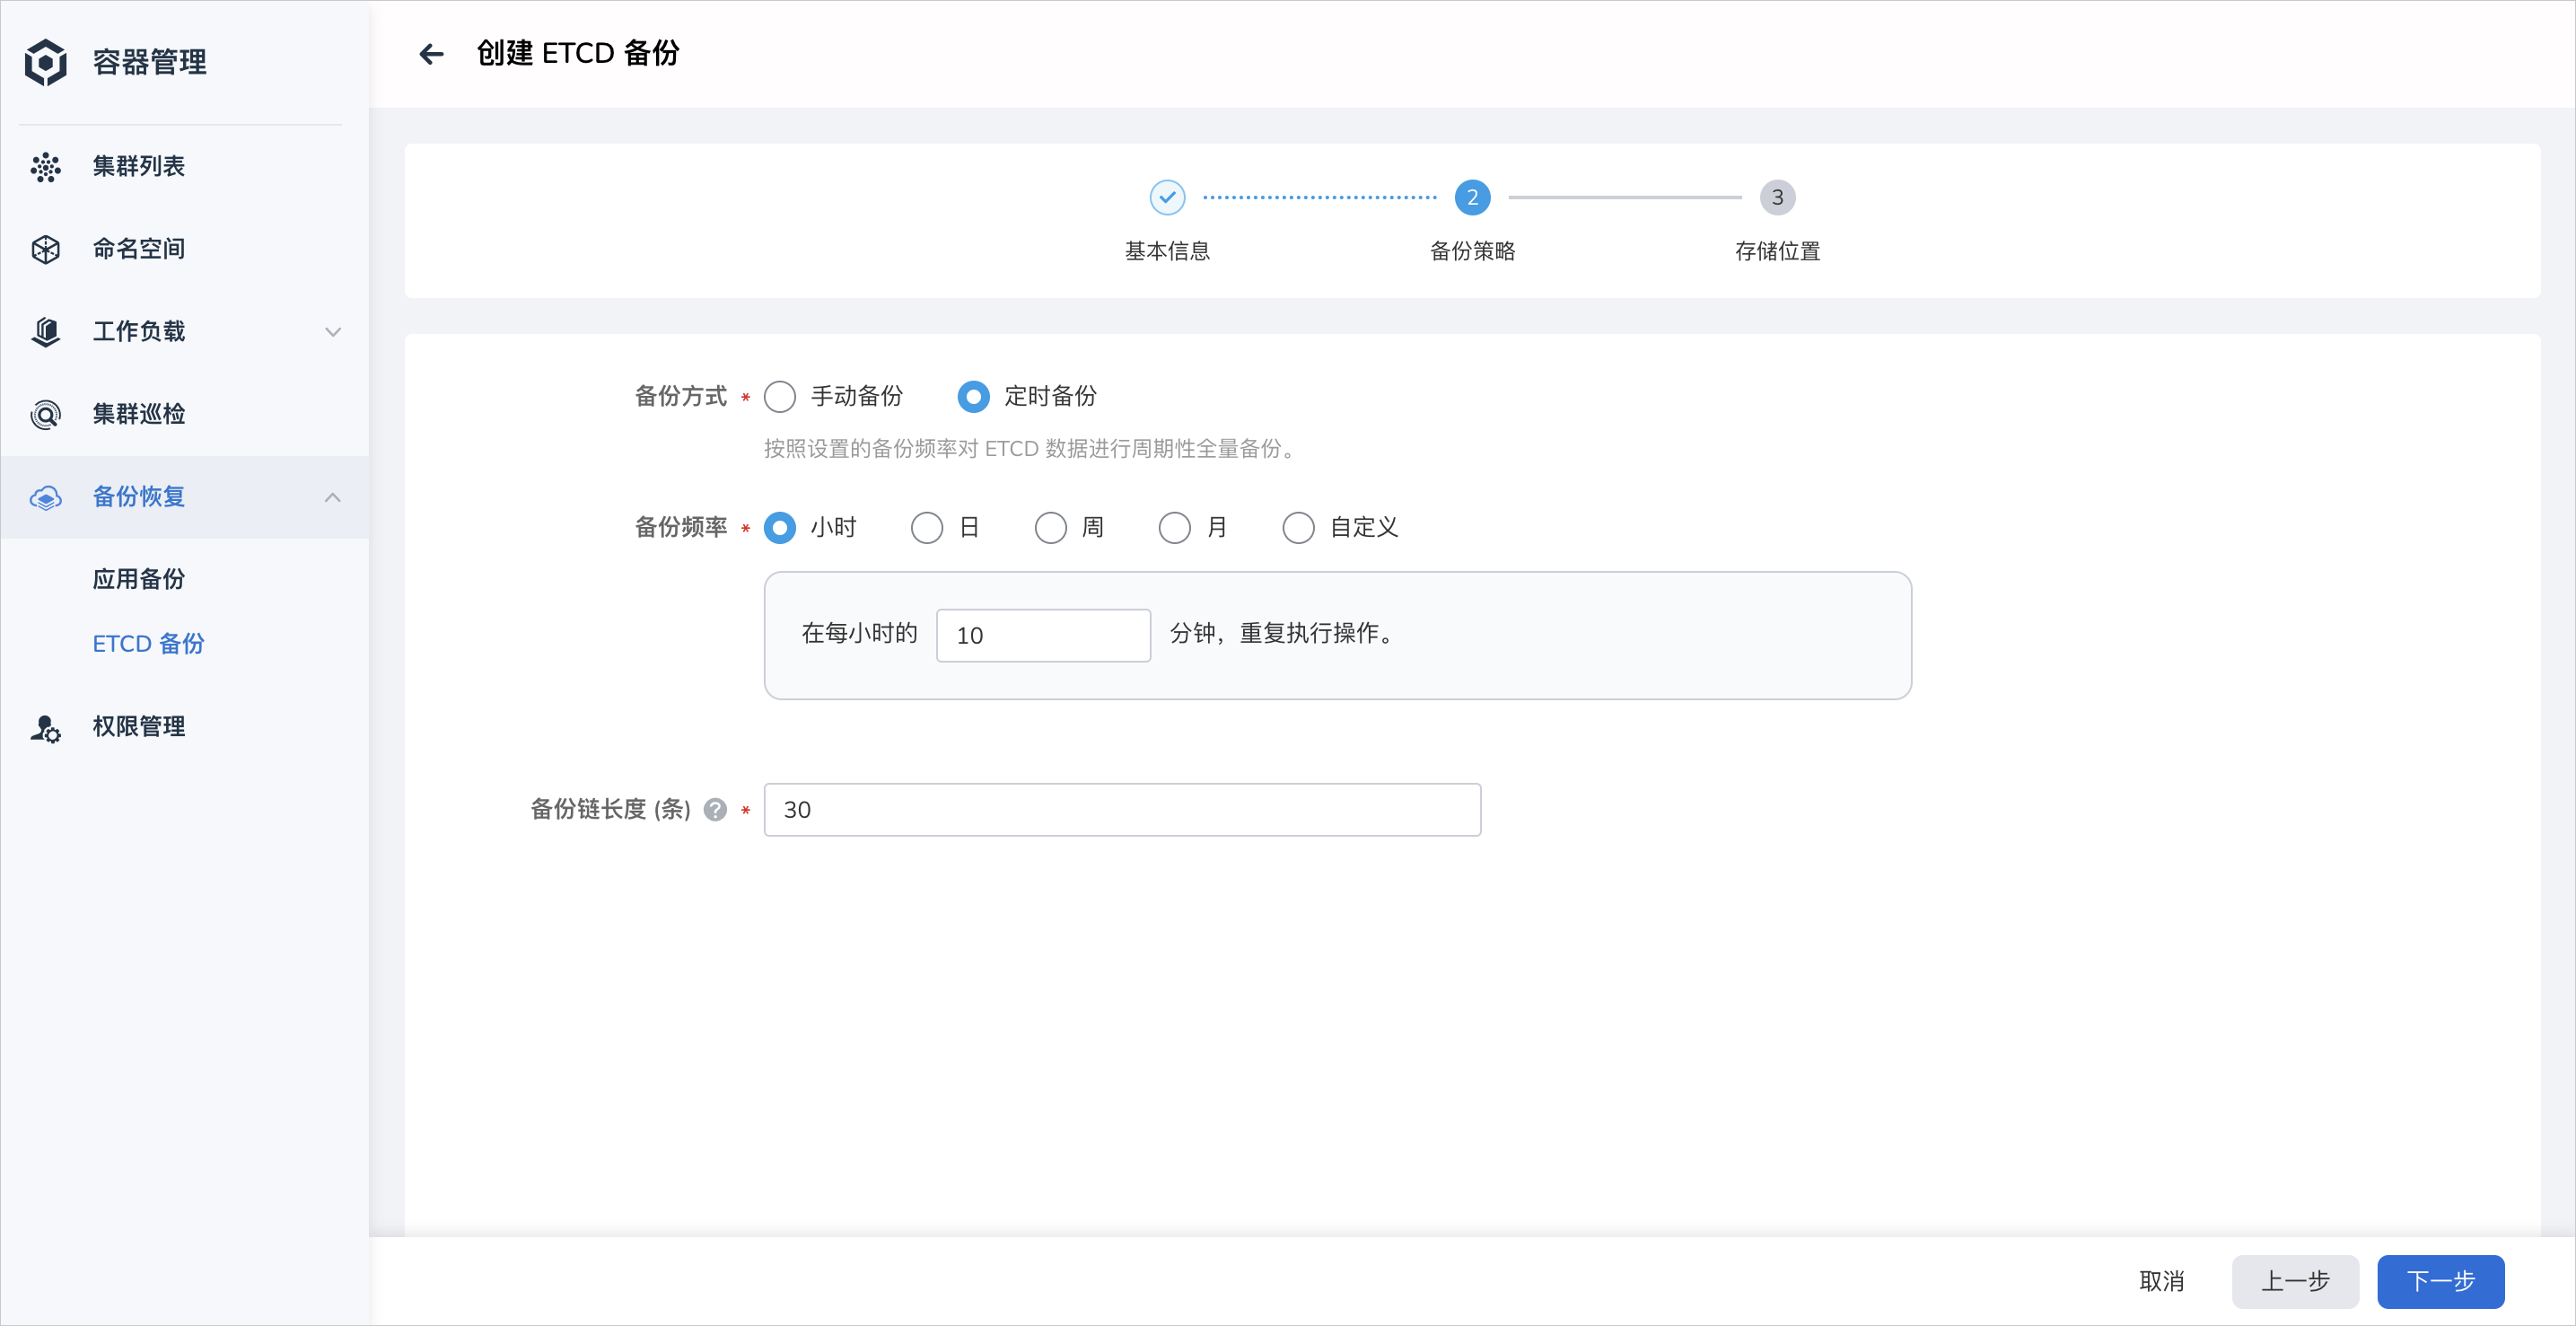Image resolution: width=2576 pixels, height=1326 pixels.
Task: Click the 备份链长度 input showing 30
Action: (x=1122, y=810)
